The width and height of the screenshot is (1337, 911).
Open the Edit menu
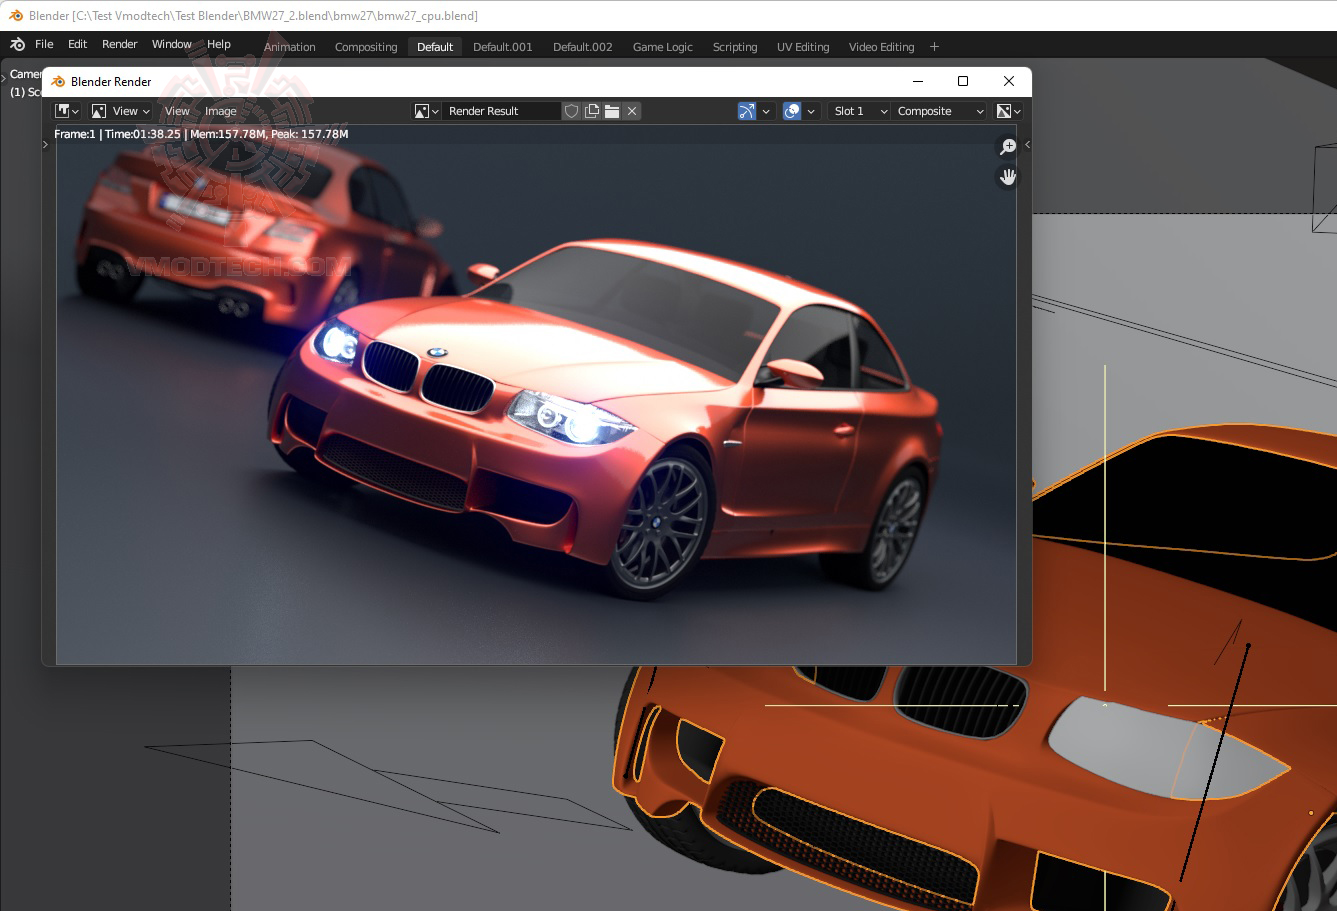(x=77, y=45)
